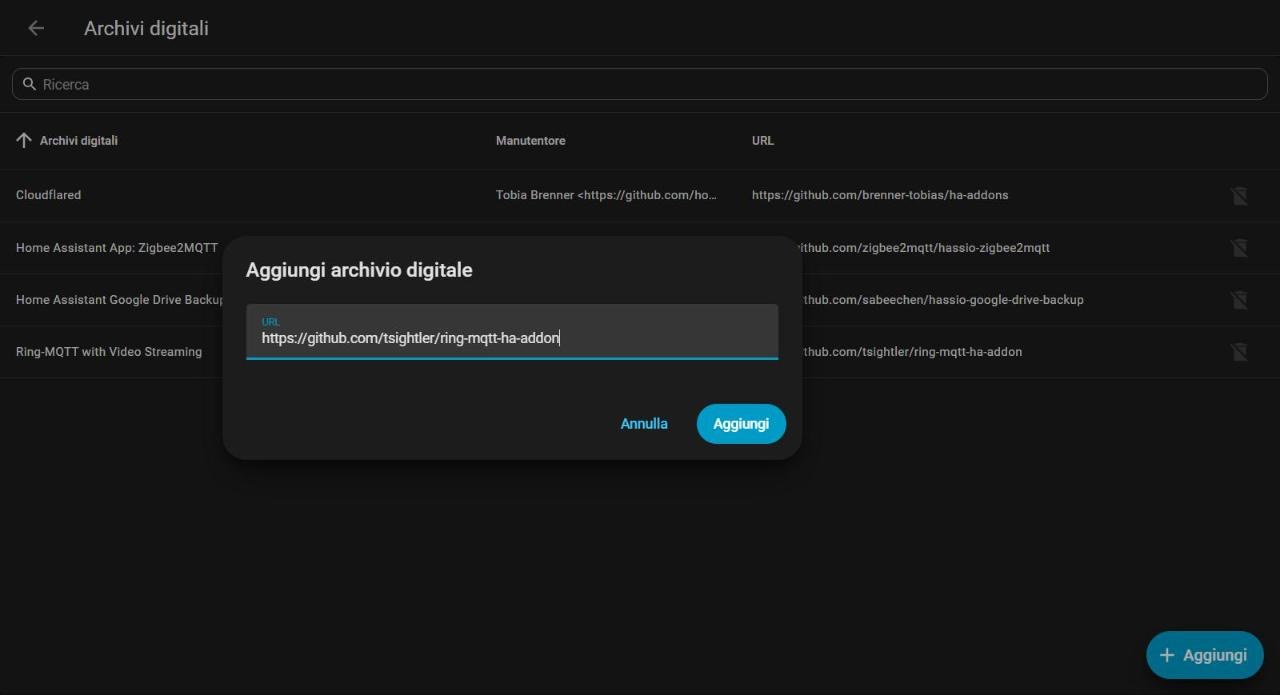1280x695 pixels.
Task: Focus the Ricerca search field
Action: (x=640, y=84)
